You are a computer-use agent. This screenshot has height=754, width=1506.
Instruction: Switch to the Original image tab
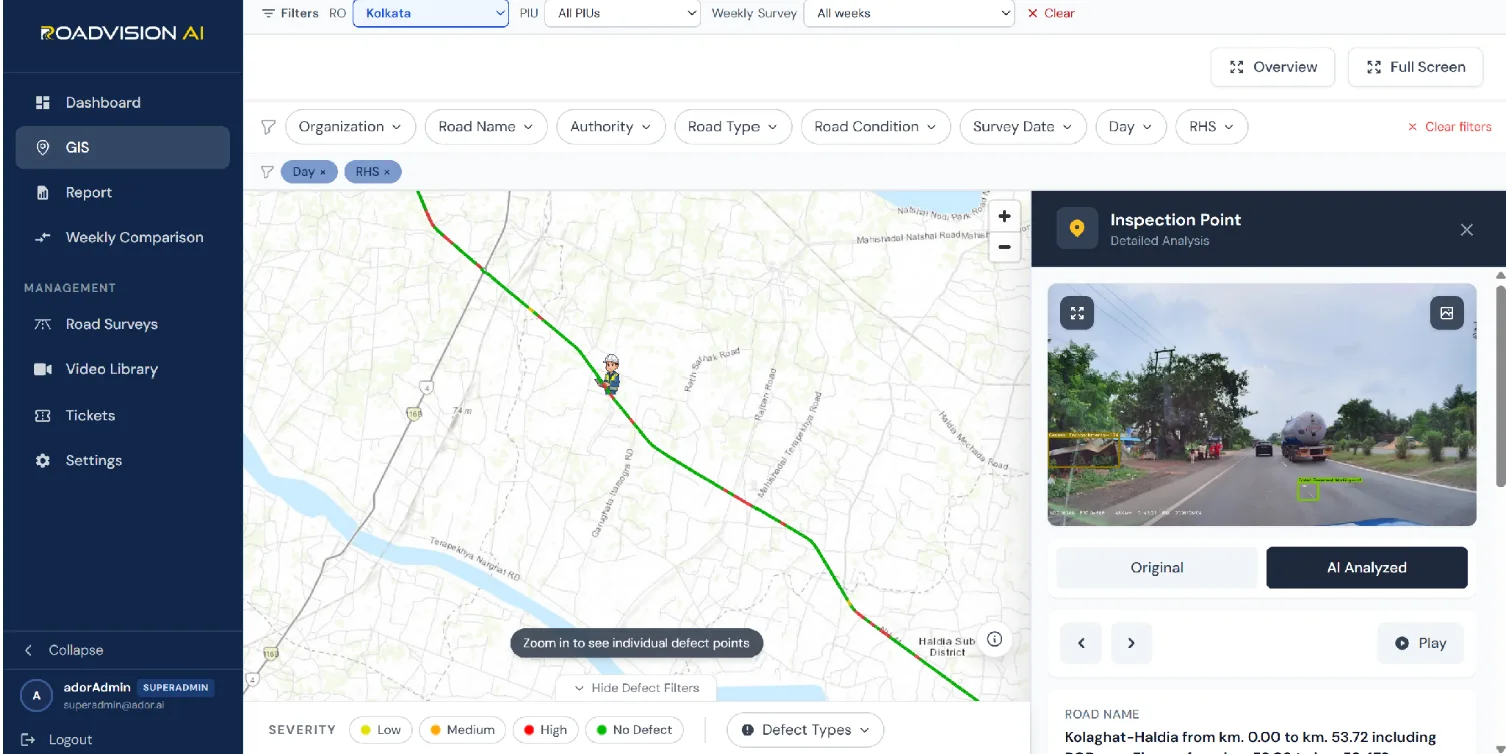(x=1157, y=568)
